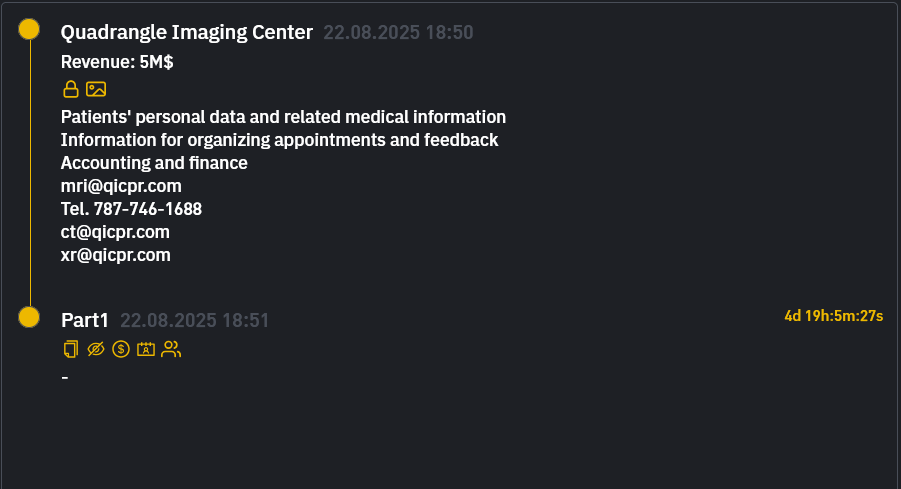Click the contact calendar icon under Part1
The width and height of the screenshot is (901, 489).
coord(146,349)
